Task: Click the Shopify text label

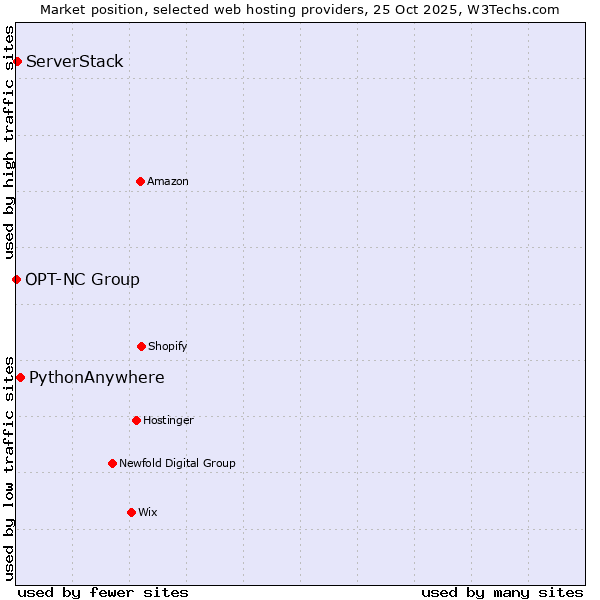Action: pyautogui.click(x=168, y=347)
